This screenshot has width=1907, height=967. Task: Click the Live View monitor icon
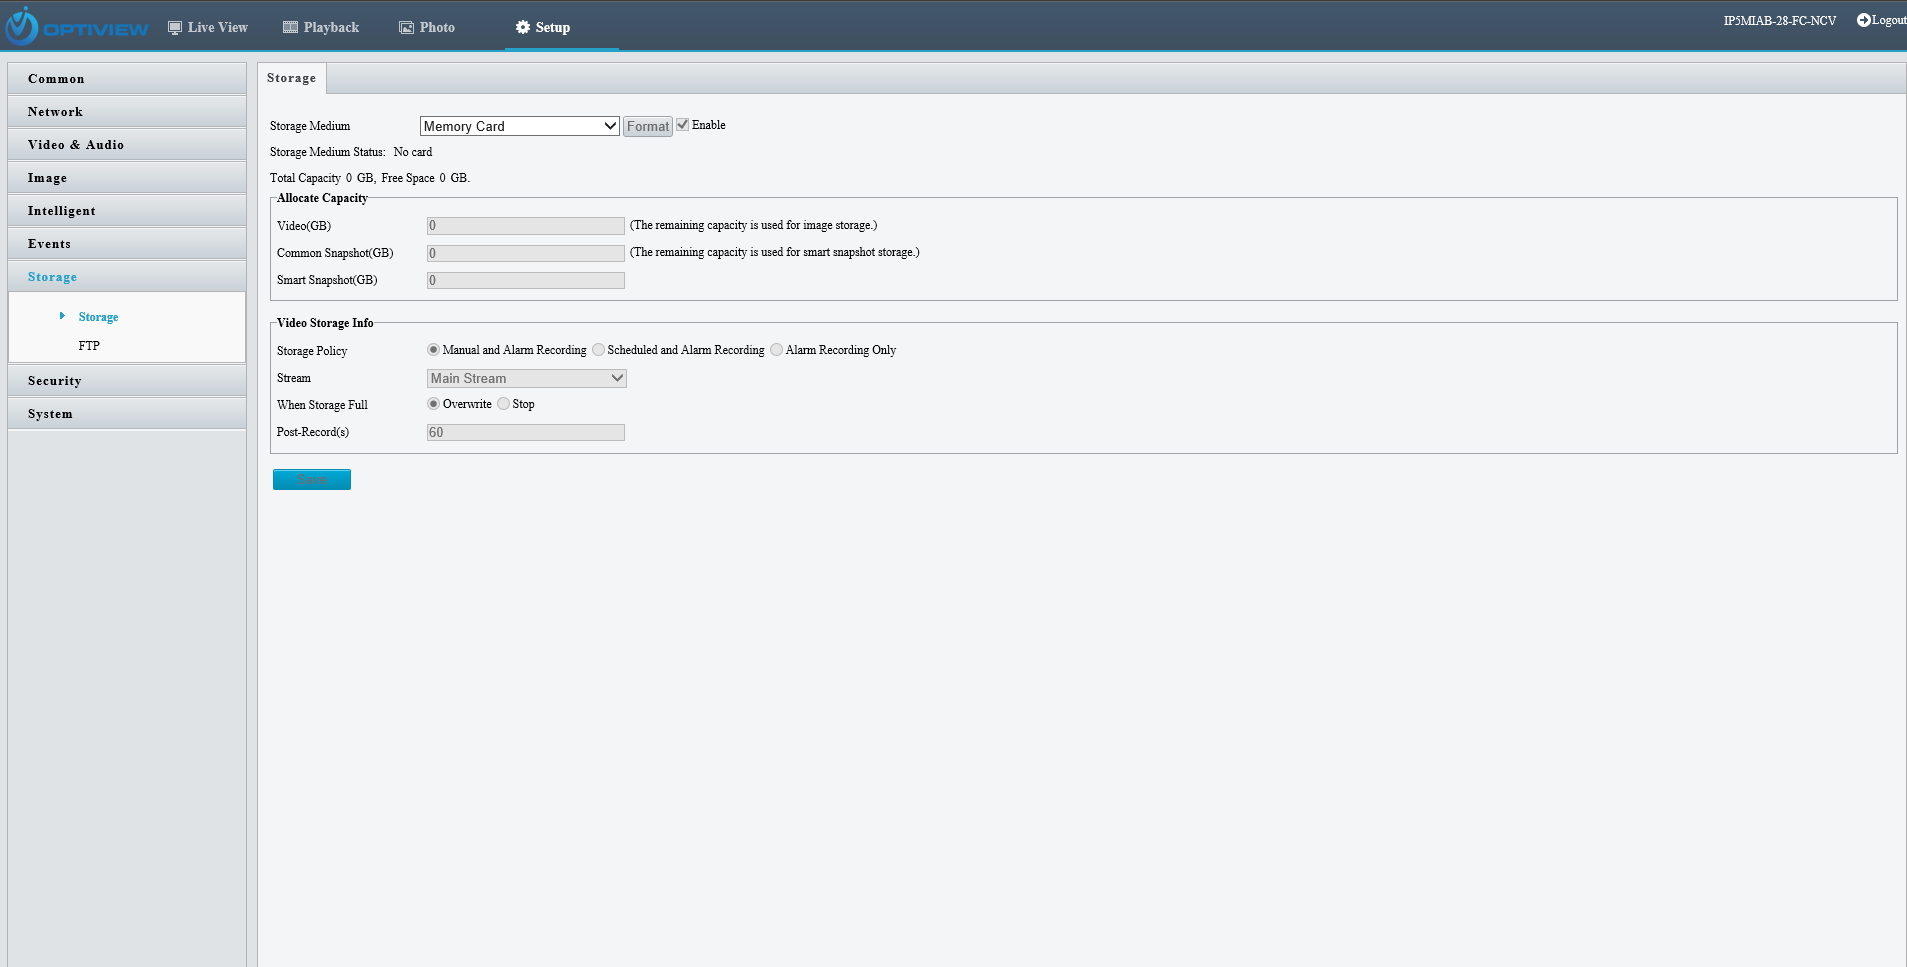click(x=175, y=28)
